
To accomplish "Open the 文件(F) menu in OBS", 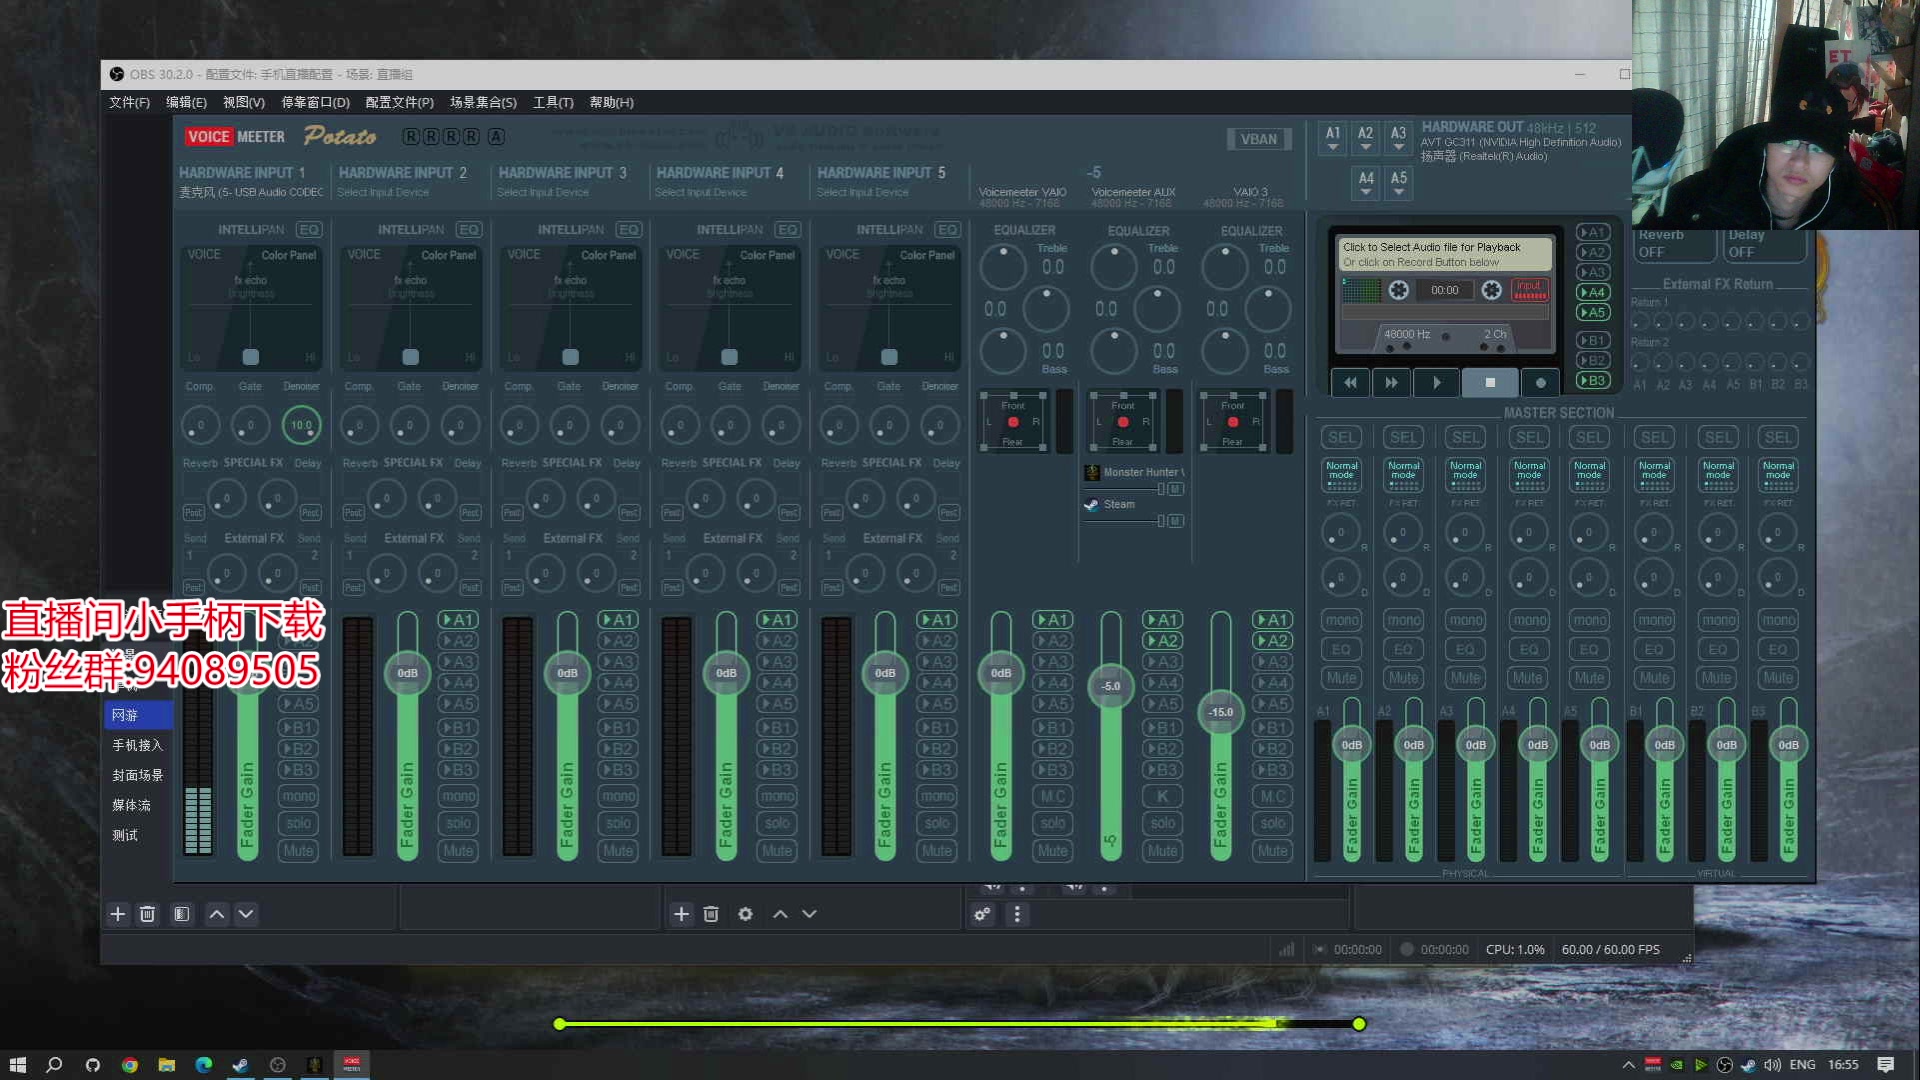I will 129,102.
